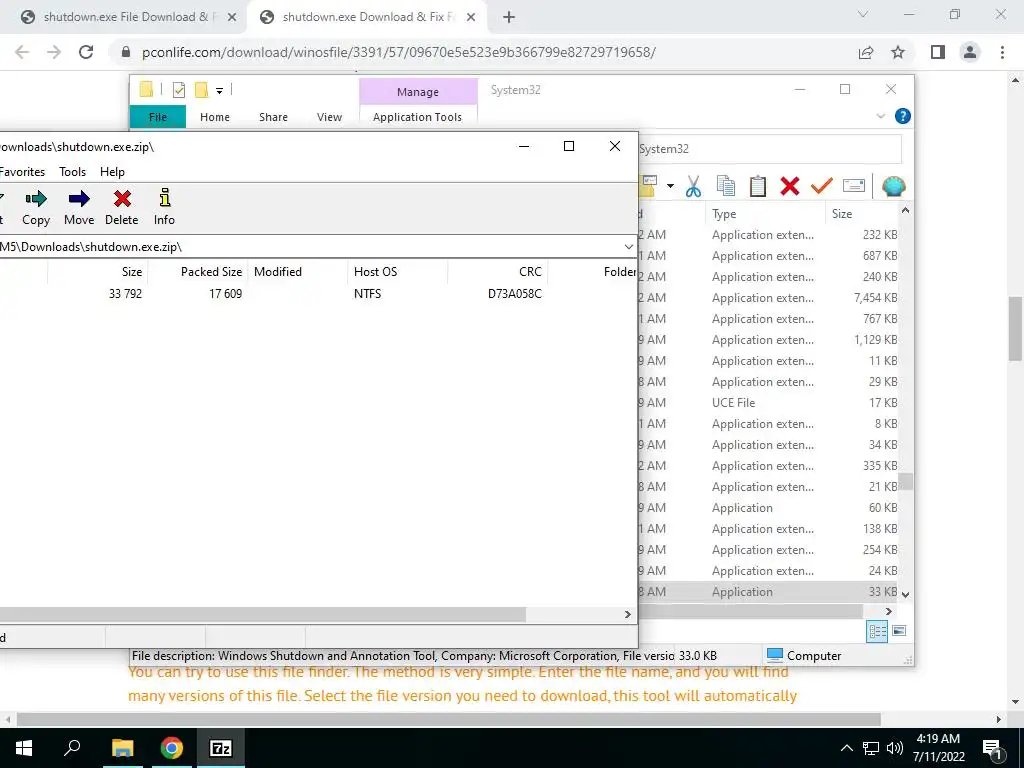Open taskbar Search magnifier
The height and width of the screenshot is (768, 1024).
click(72, 748)
